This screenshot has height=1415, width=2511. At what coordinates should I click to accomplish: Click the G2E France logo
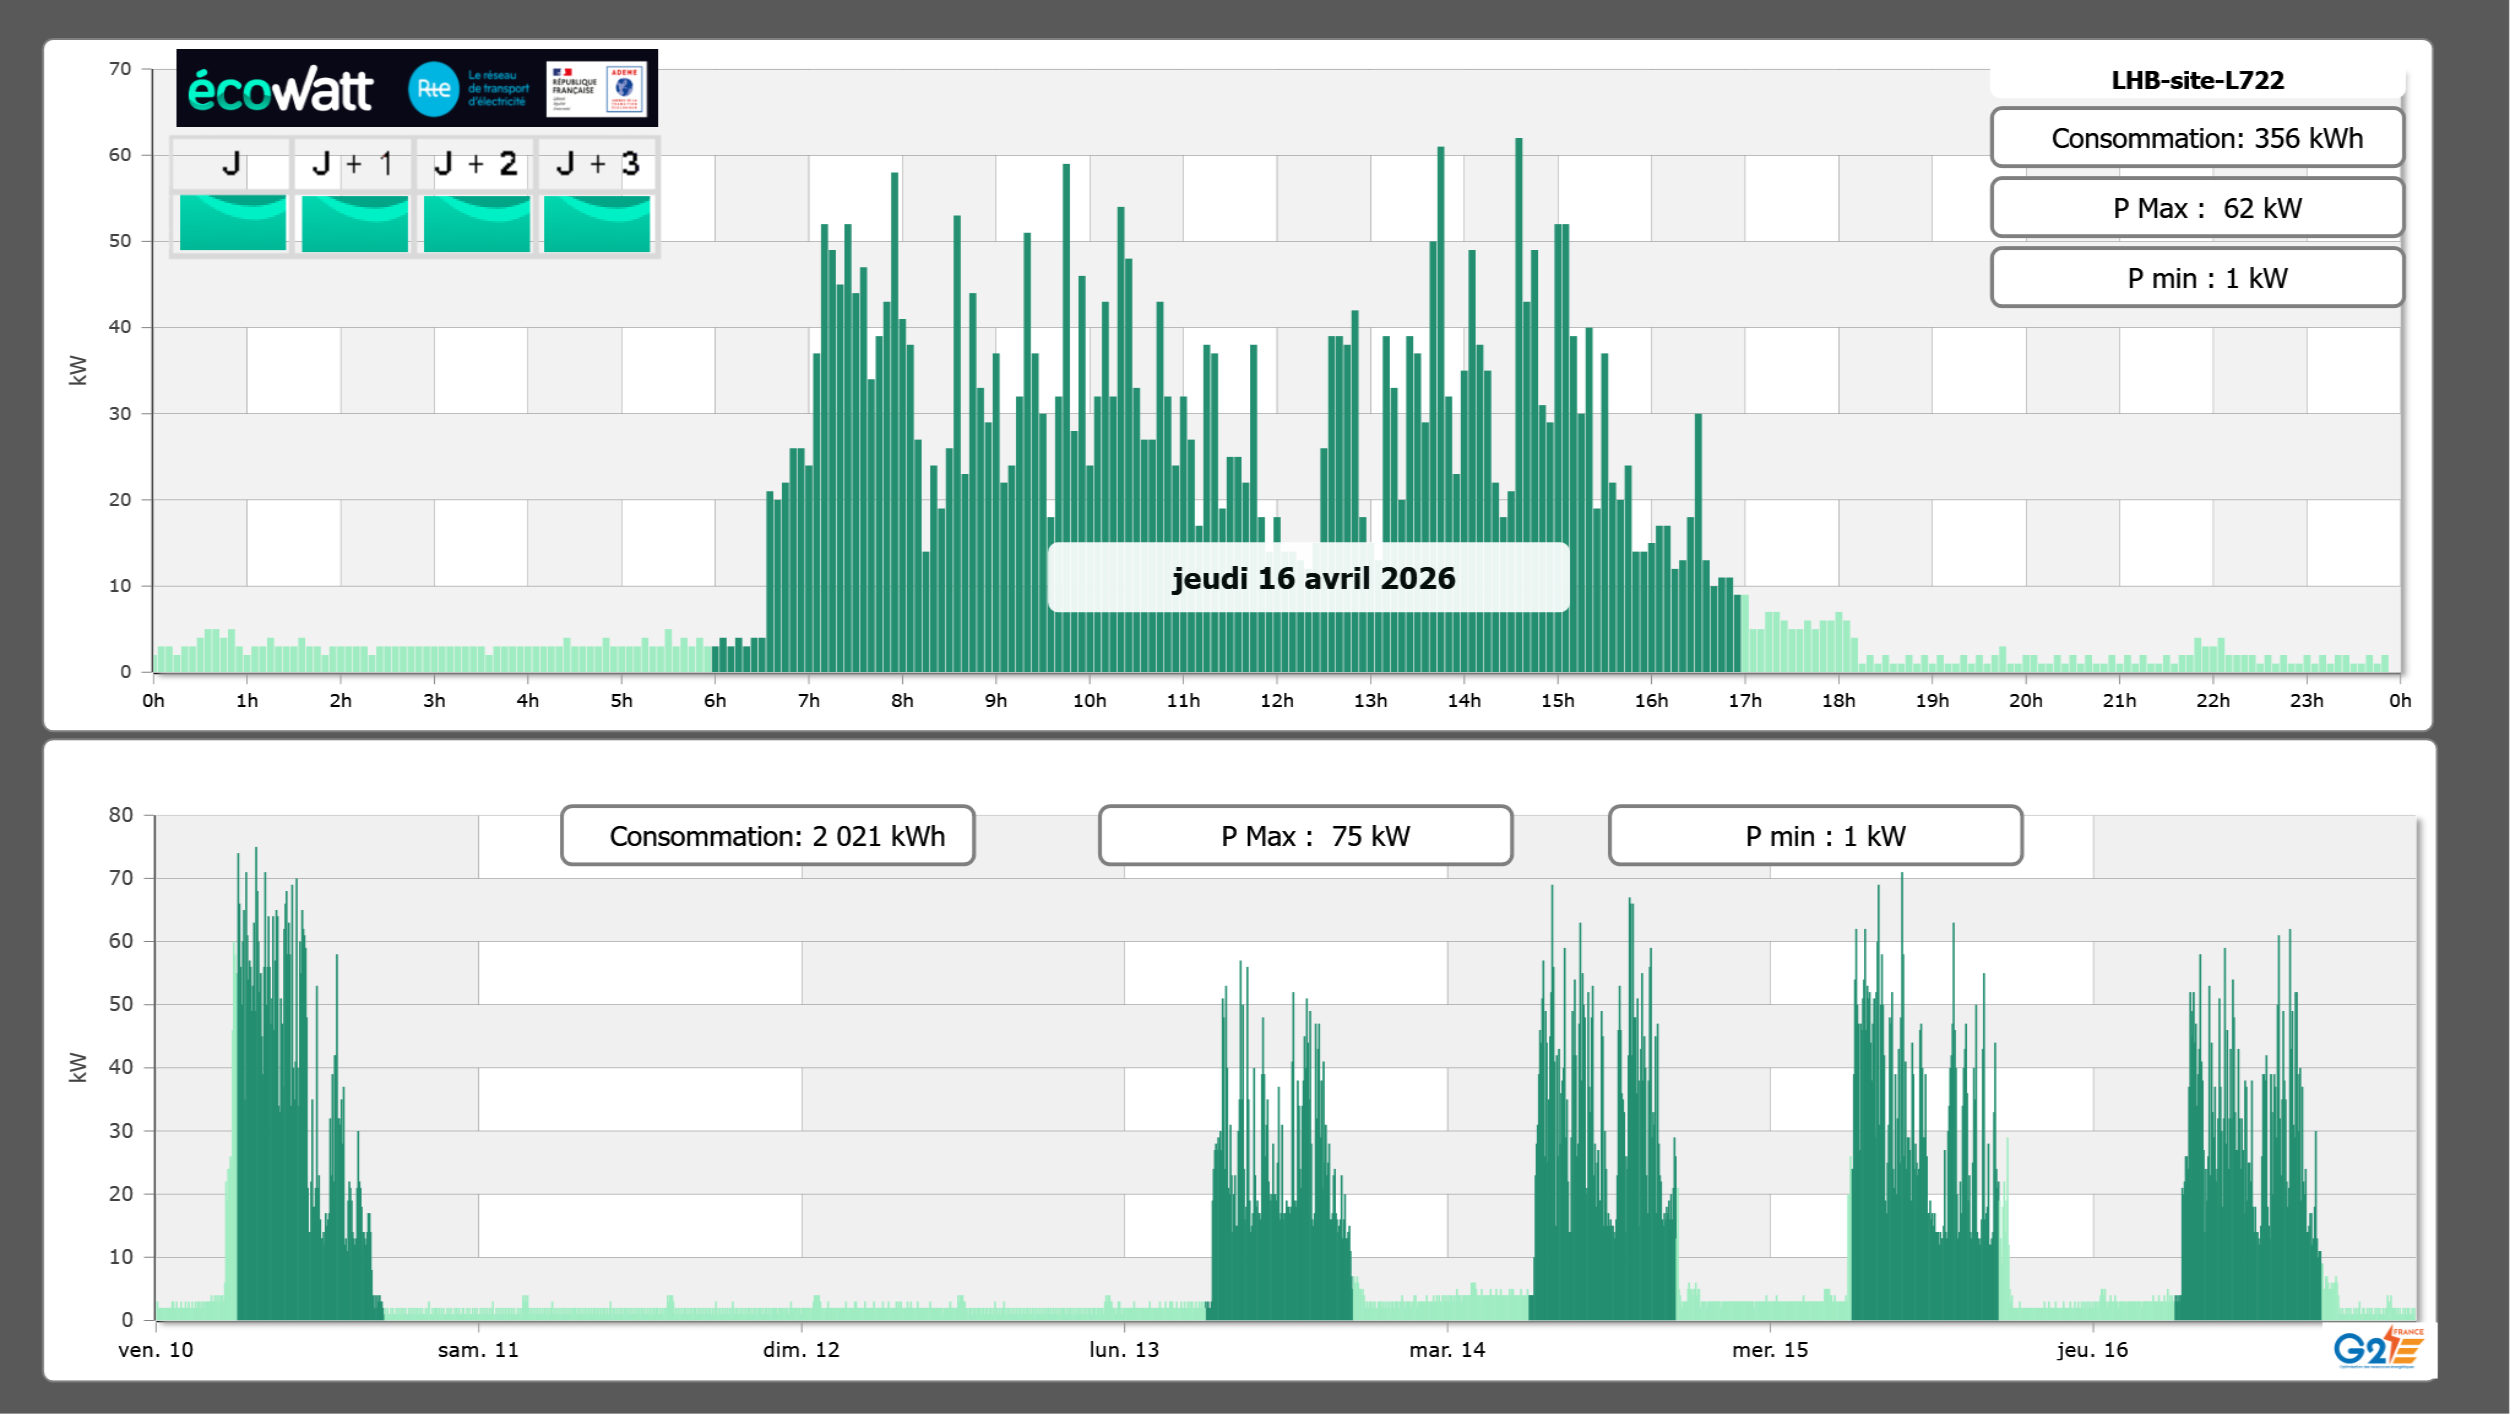(x=2378, y=1348)
